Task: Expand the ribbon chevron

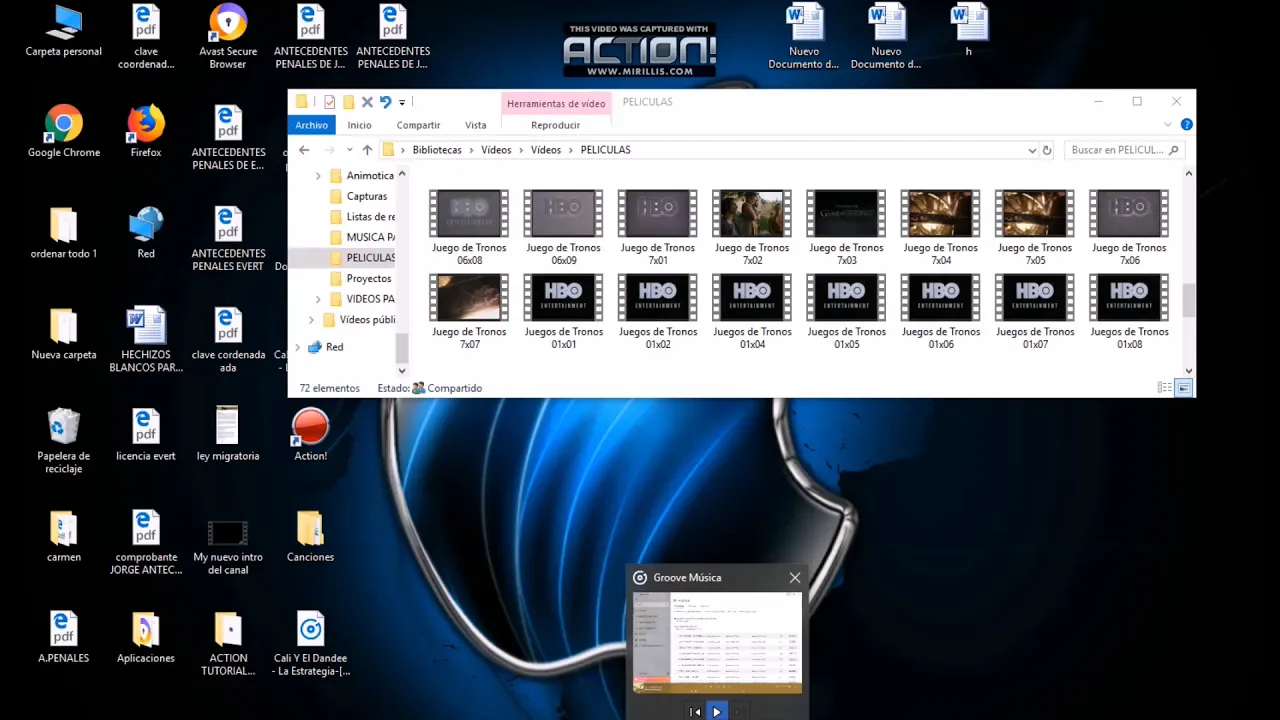Action: coord(1167,125)
